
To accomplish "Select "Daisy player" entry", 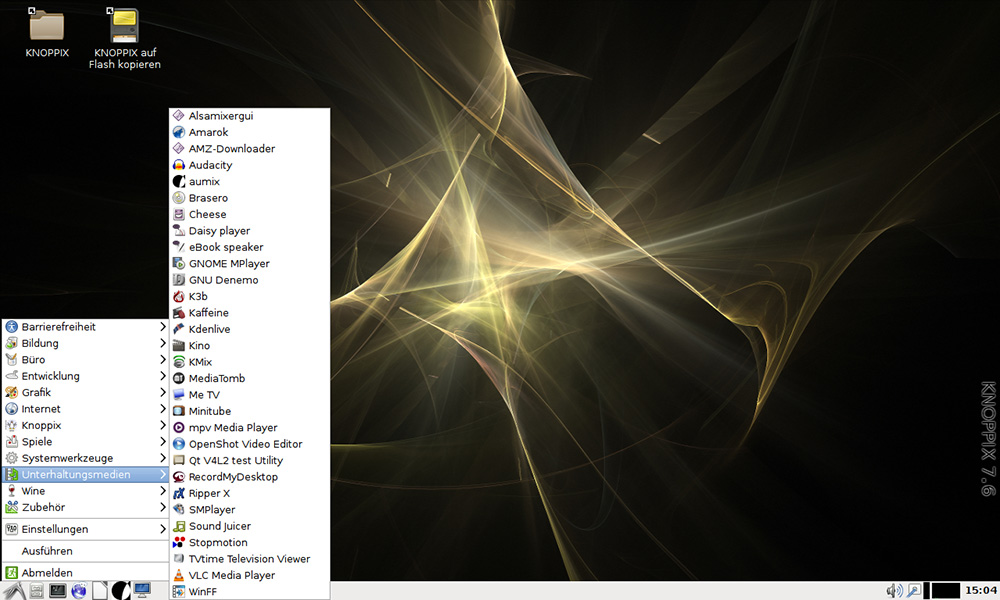I will 250,231.
